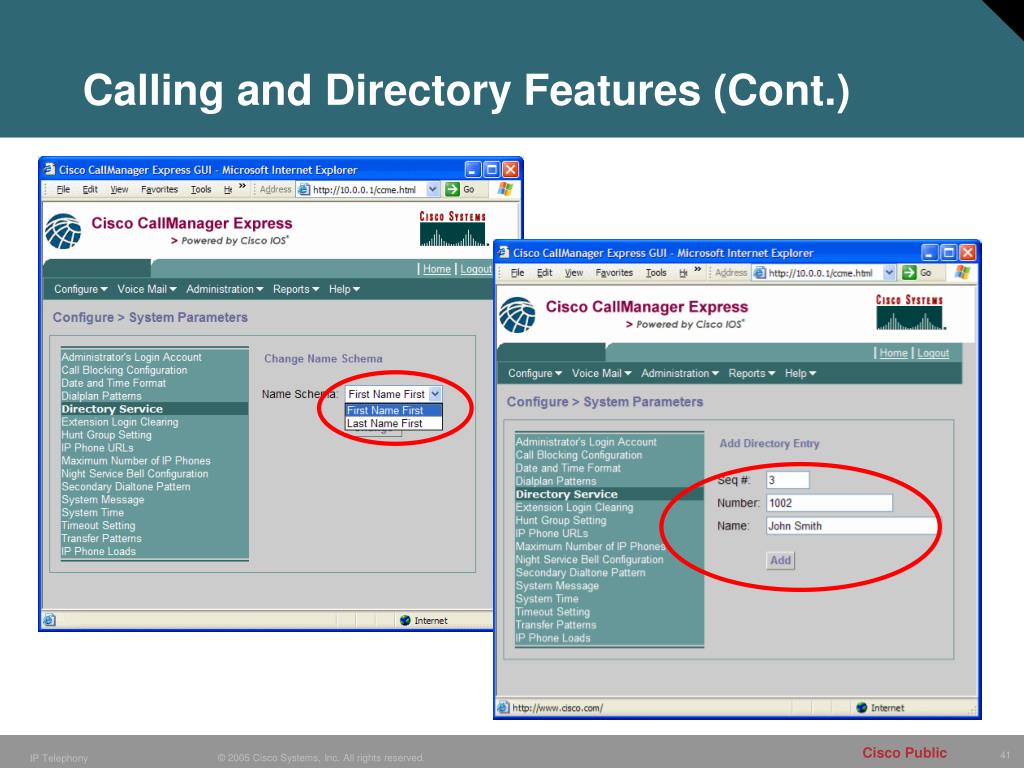This screenshot has width=1024, height=768.
Task: Click the Windows flag logo in Add Directory Entry window
Action: [962, 272]
